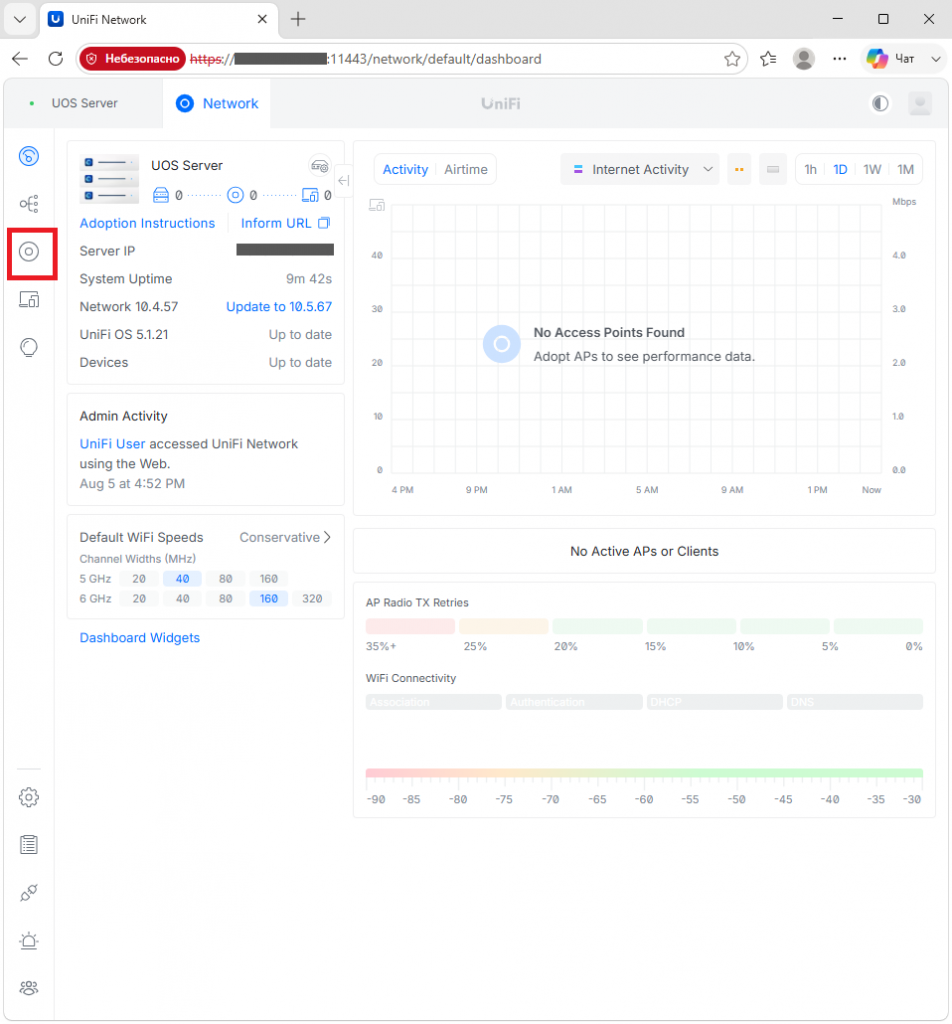Image resolution: width=952 pixels, height=1024 pixels.
Task: Click the Небезопасно security badge
Action: click(133, 59)
